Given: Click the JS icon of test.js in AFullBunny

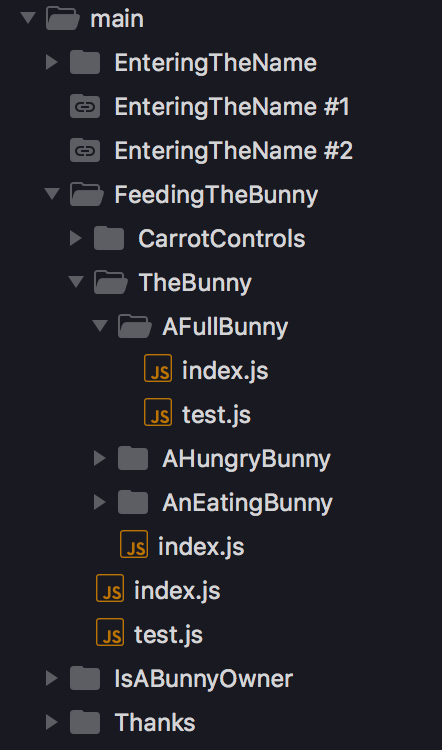Looking at the screenshot, I should [x=158, y=412].
